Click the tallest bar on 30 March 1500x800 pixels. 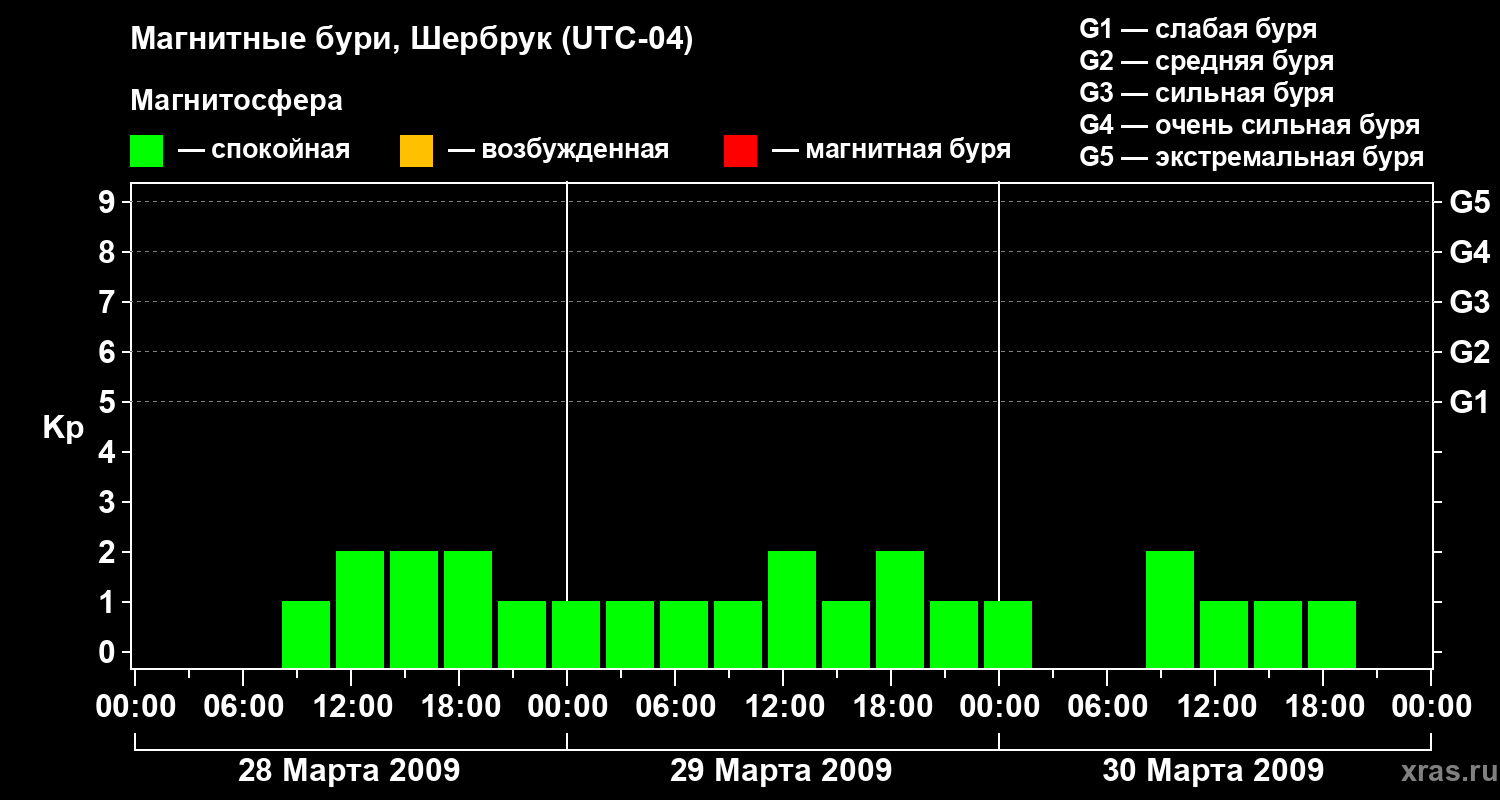(1170, 609)
